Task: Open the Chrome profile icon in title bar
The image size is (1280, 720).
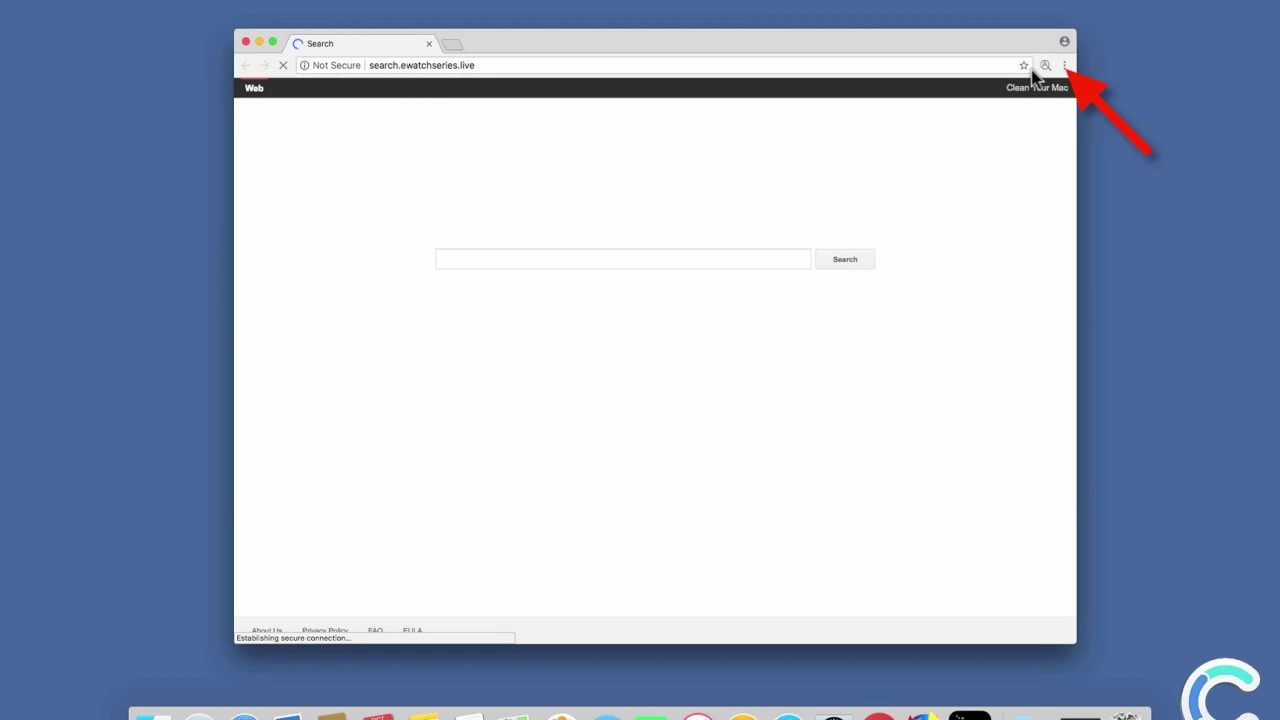Action: pos(1064,42)
